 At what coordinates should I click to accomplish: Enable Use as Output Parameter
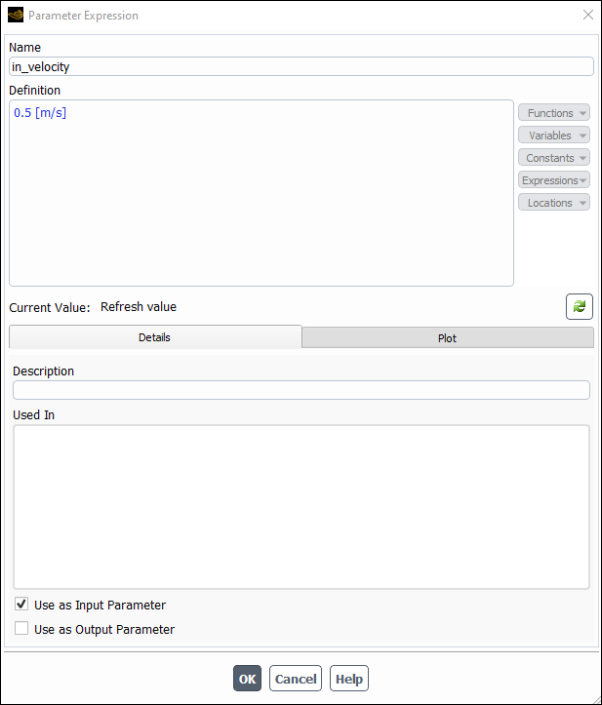[21, 628]
